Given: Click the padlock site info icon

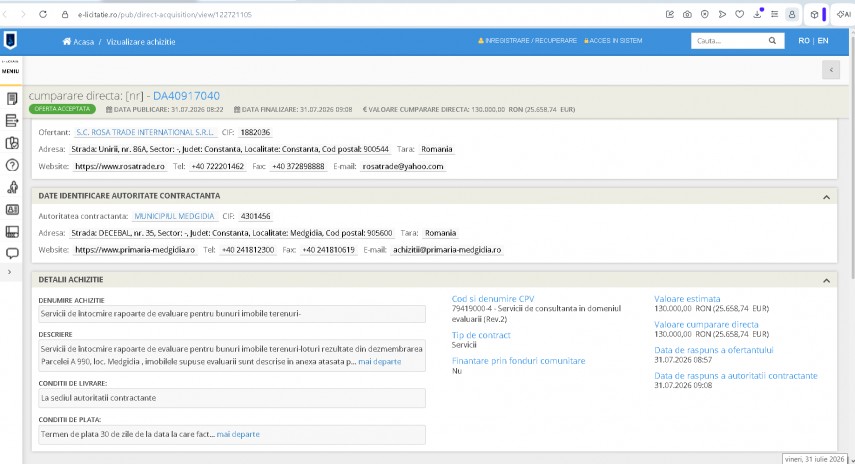Looking at the screenshot, I should tap(65, 15).
